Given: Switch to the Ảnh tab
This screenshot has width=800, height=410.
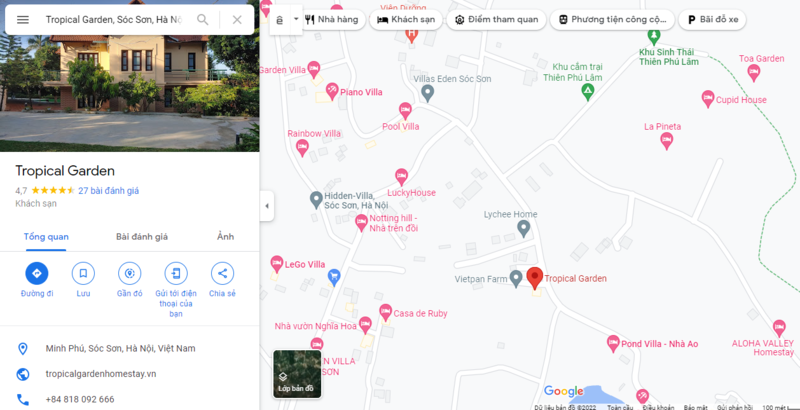Looking at the screenshot, I should point(226,237).
